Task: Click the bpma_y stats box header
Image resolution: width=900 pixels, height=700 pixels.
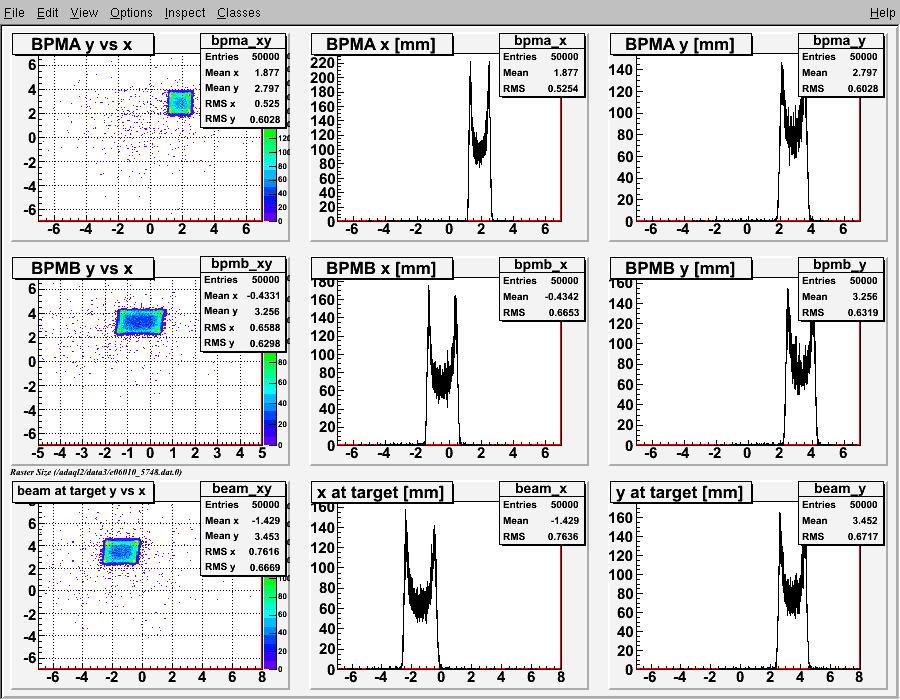Action: coord(840,40)
